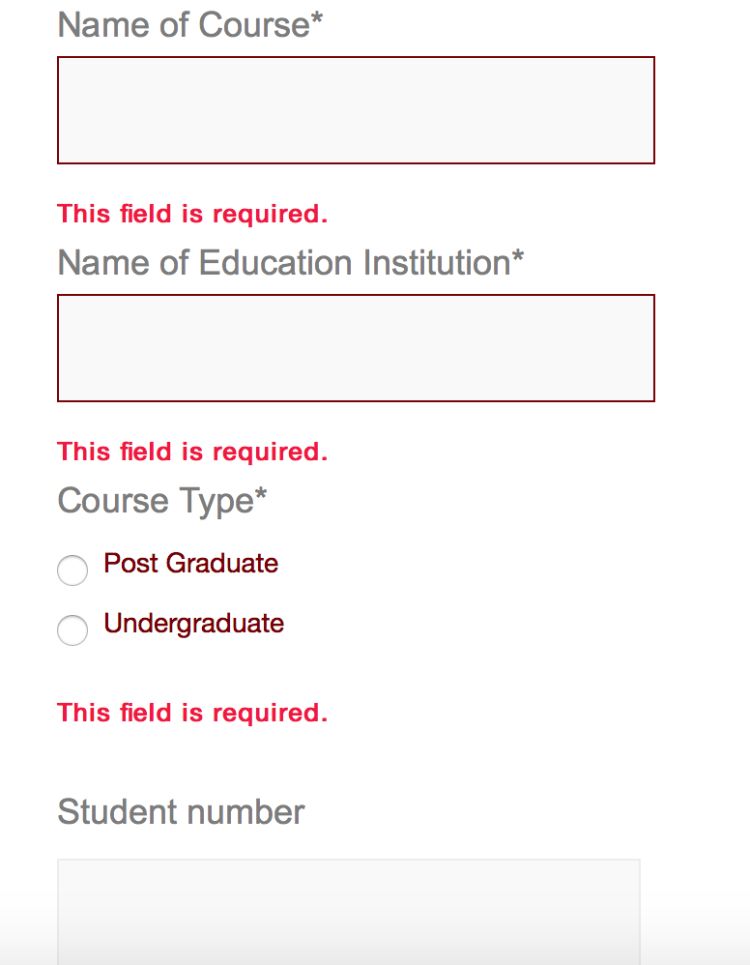Viewport: 750px width, 965px height.
Task: Choose the Undergraduate radio button
Action: point(72,631)
